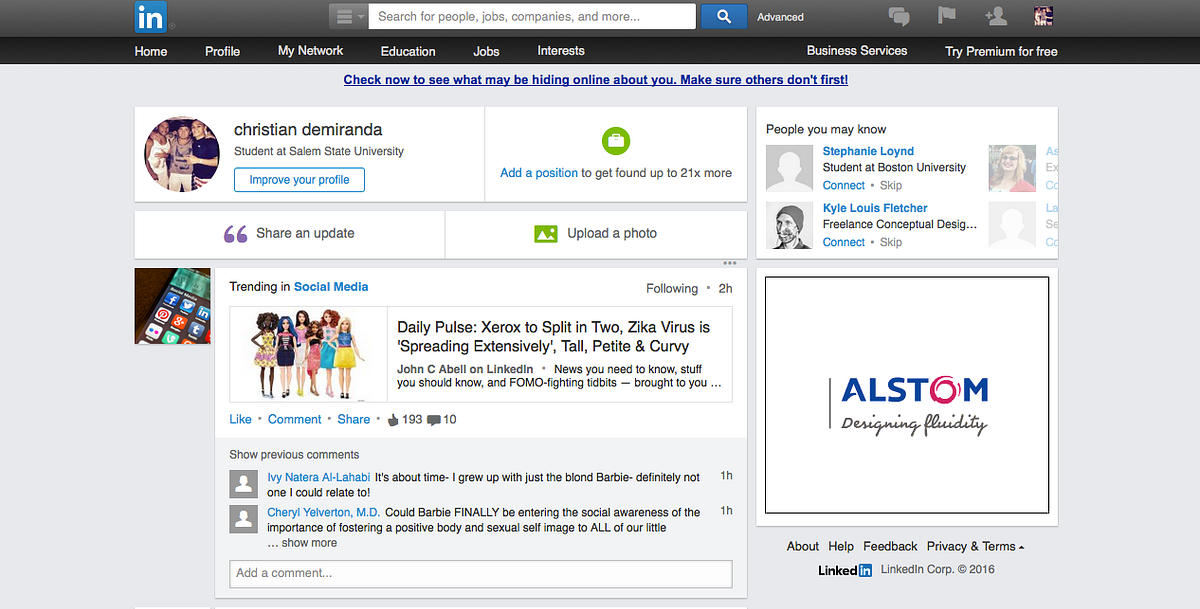Go to the Home menu
The width and height of the screenshot is (1200, 609).
point(151,51)
